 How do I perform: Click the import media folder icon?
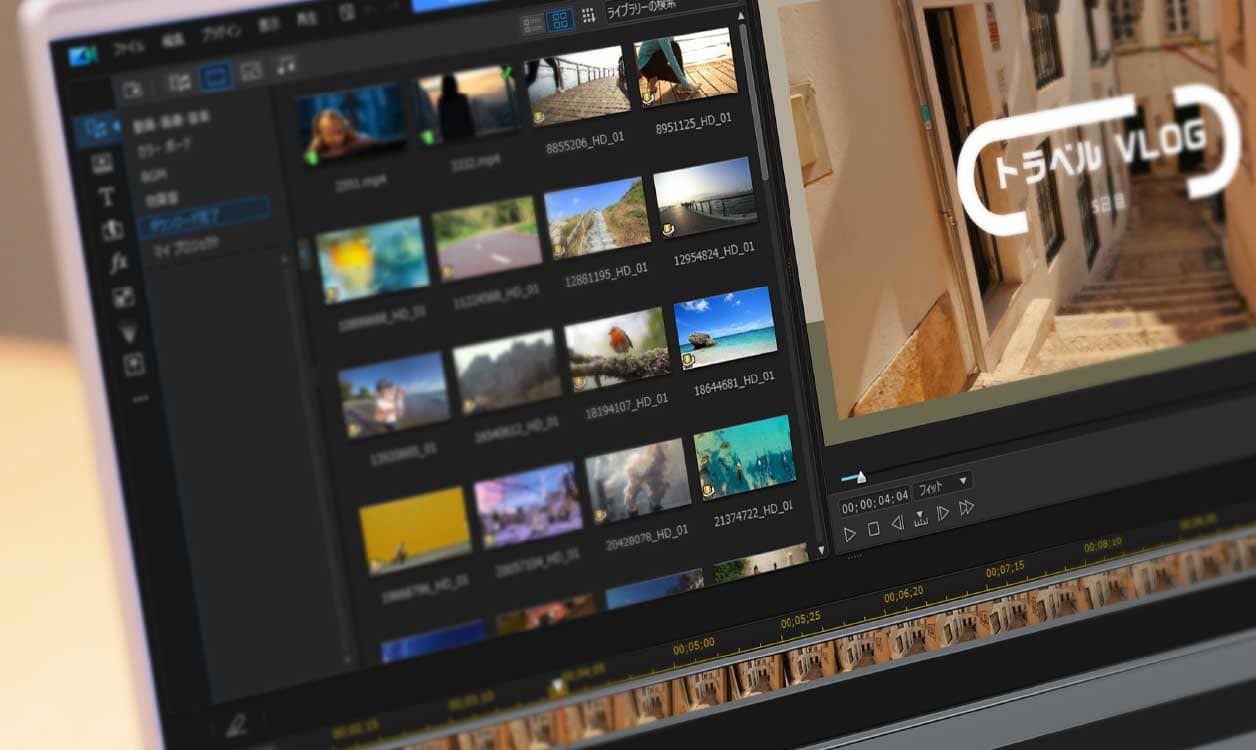[131, 88]
